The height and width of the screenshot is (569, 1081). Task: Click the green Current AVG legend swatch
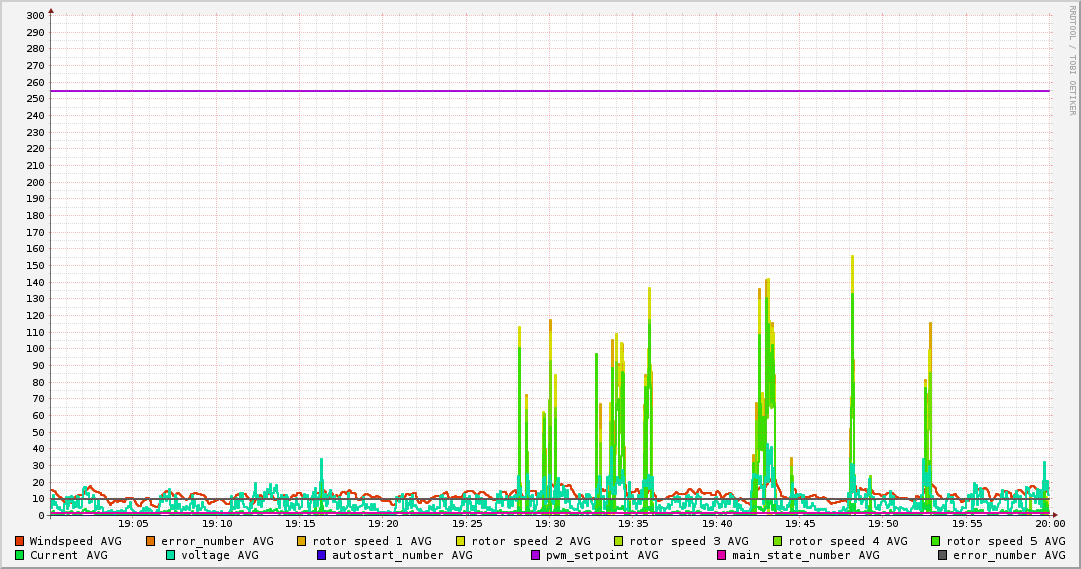[x=19, y=555]
